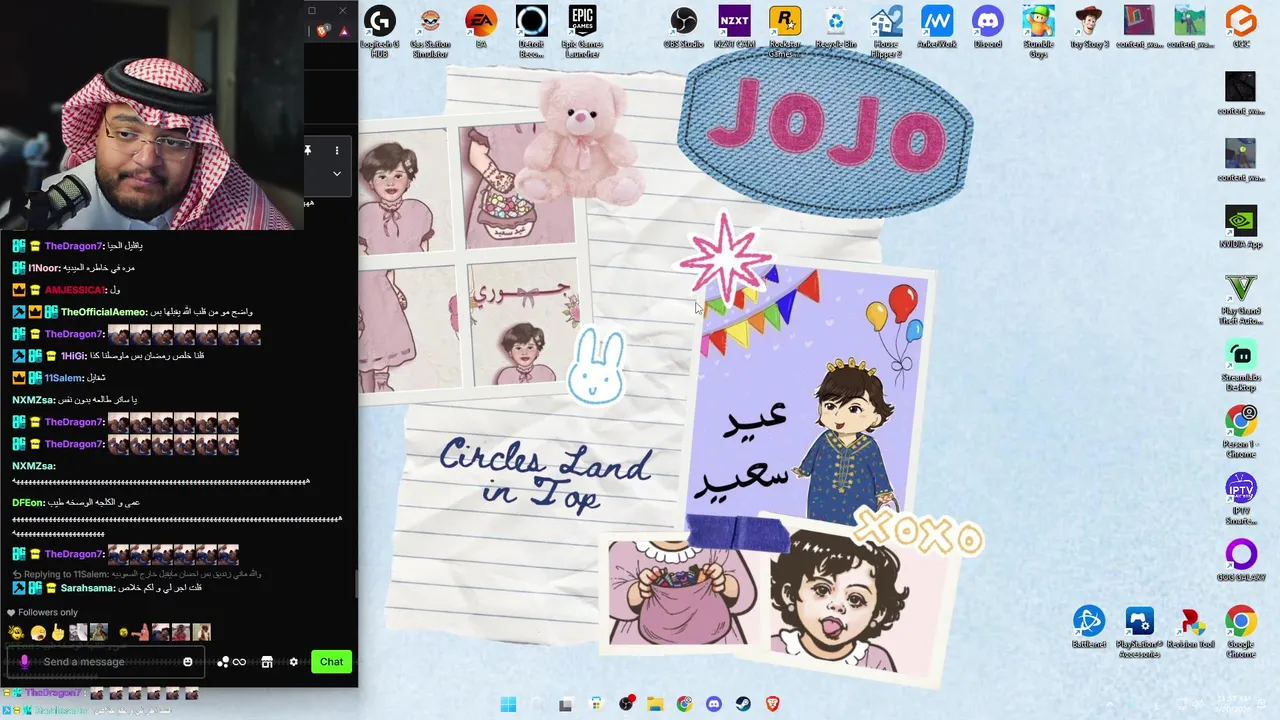
Task: Select the Recycle Bin icon
Action: (x=836, y=28)
